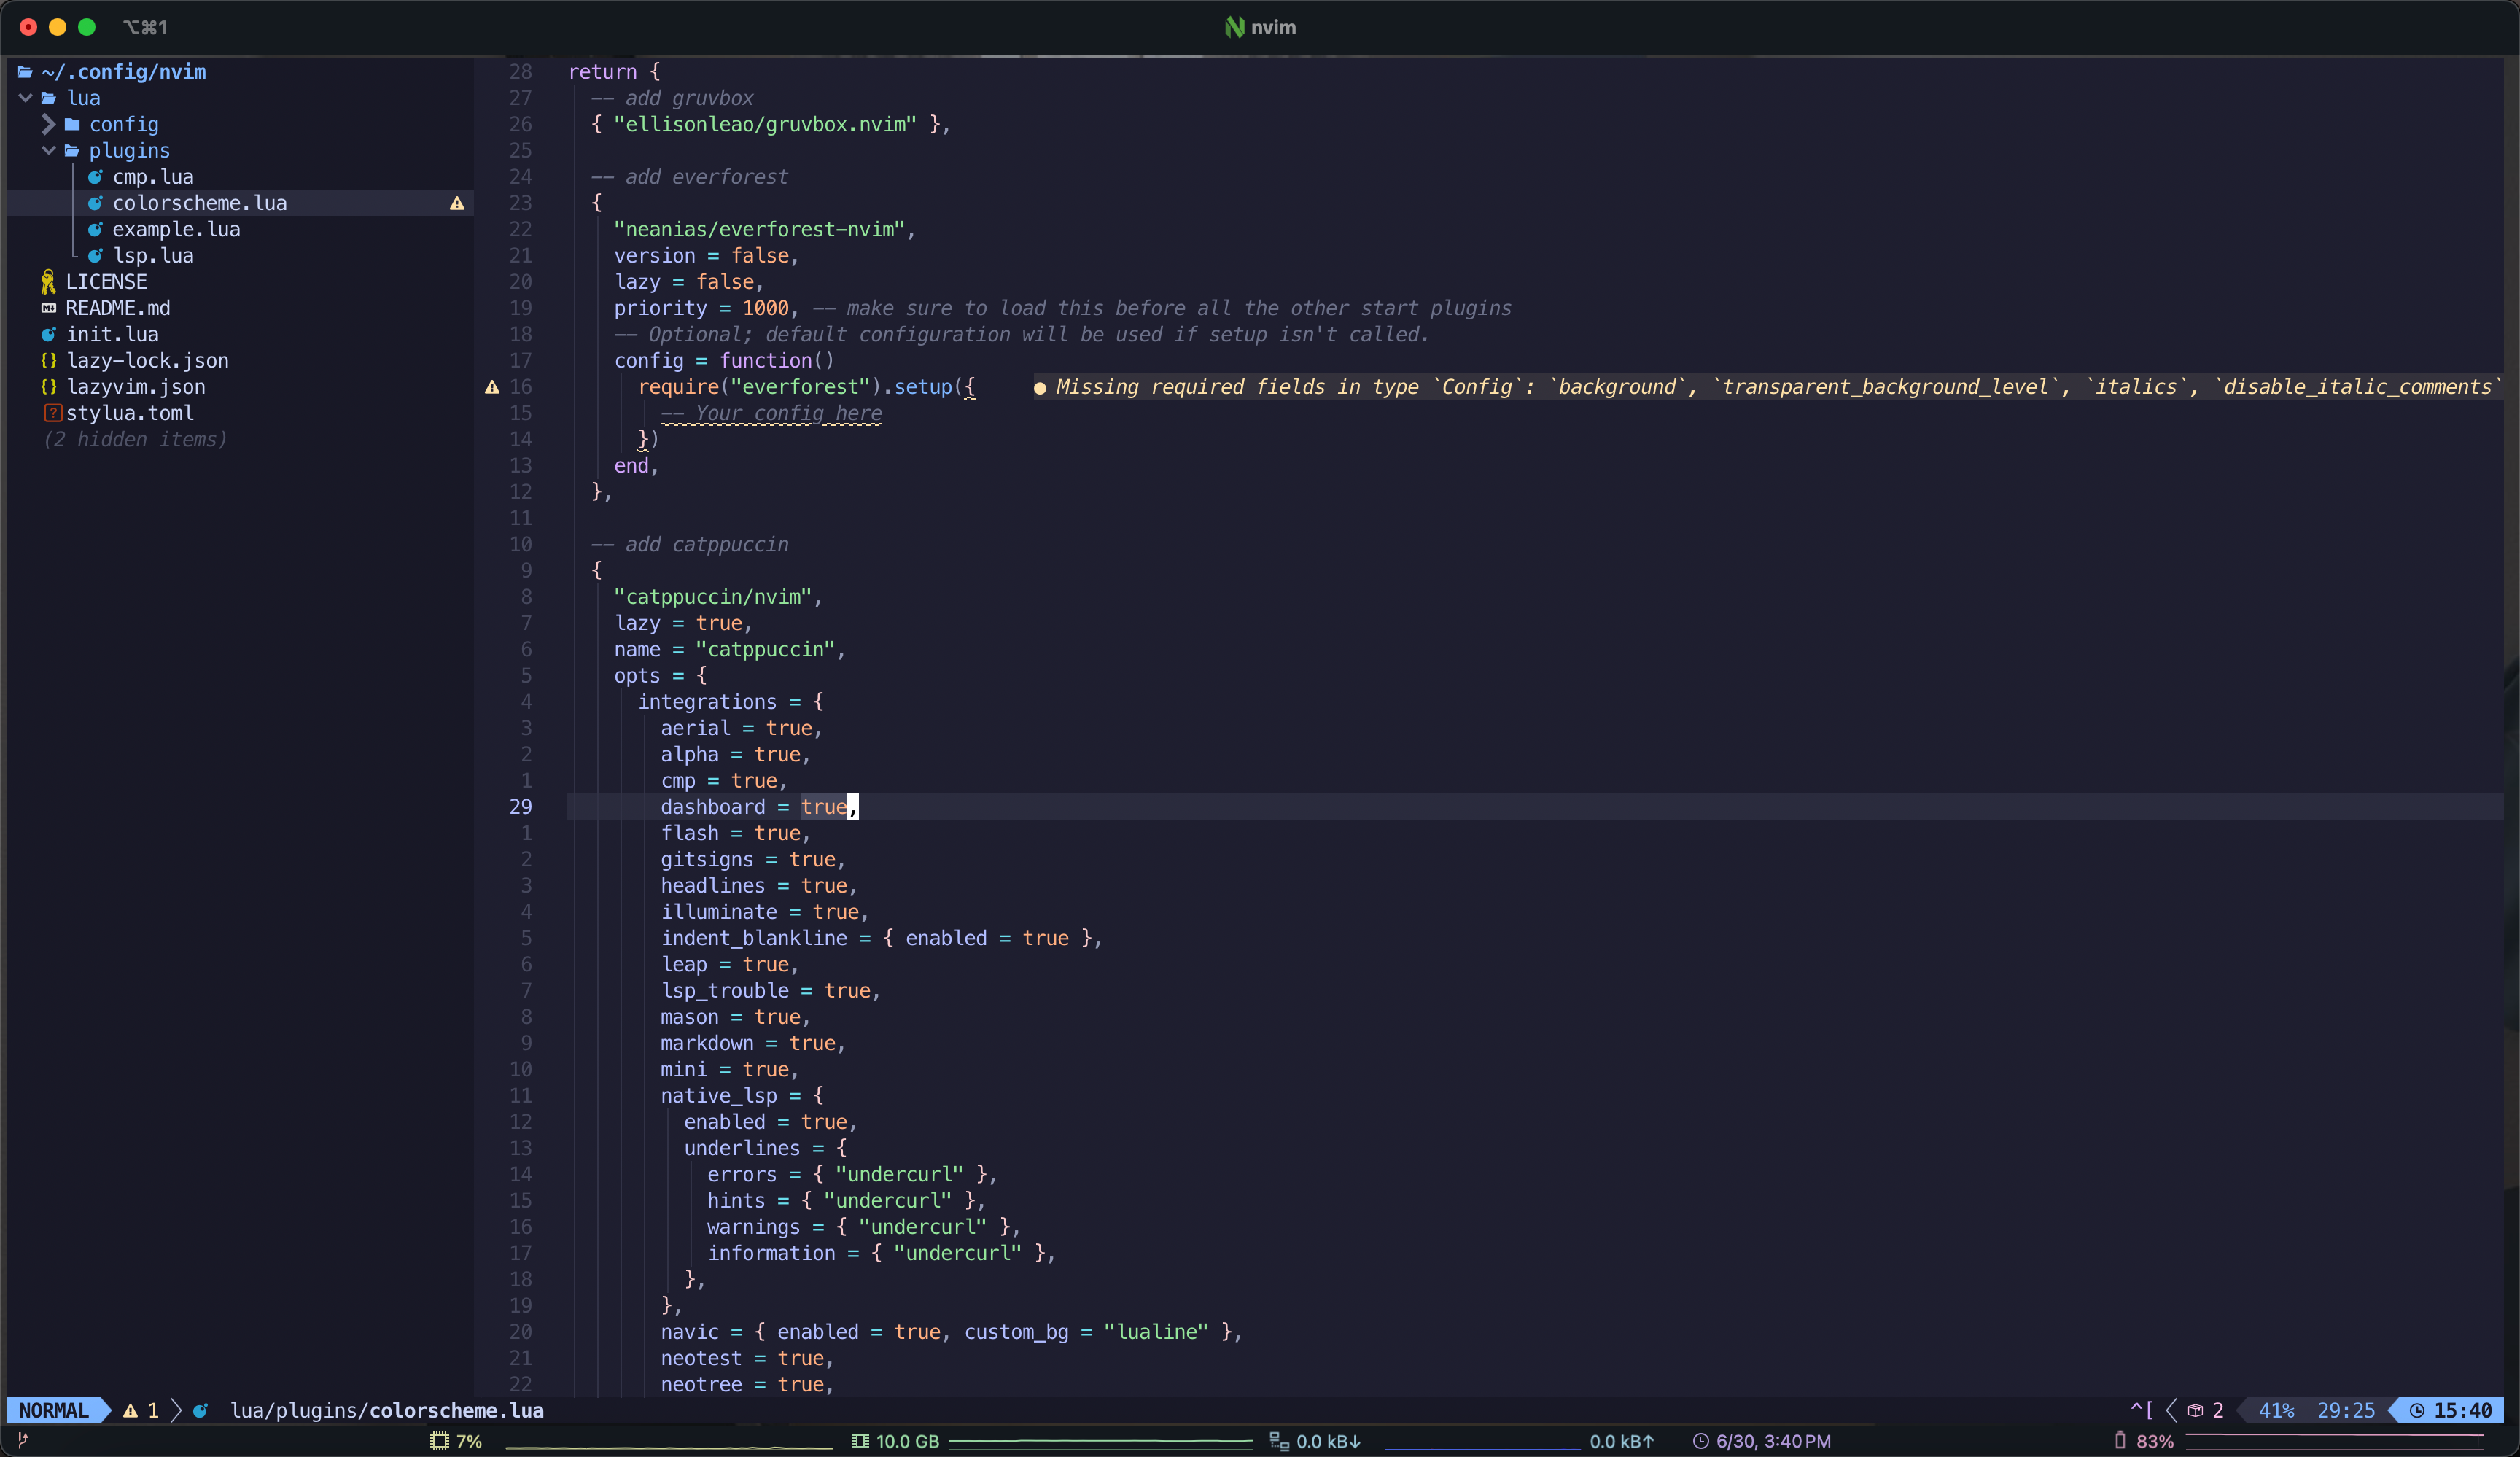
Task: Click the date clock icon beside 6/30, 3:40 PM
Action: tap(1700, 1441)
